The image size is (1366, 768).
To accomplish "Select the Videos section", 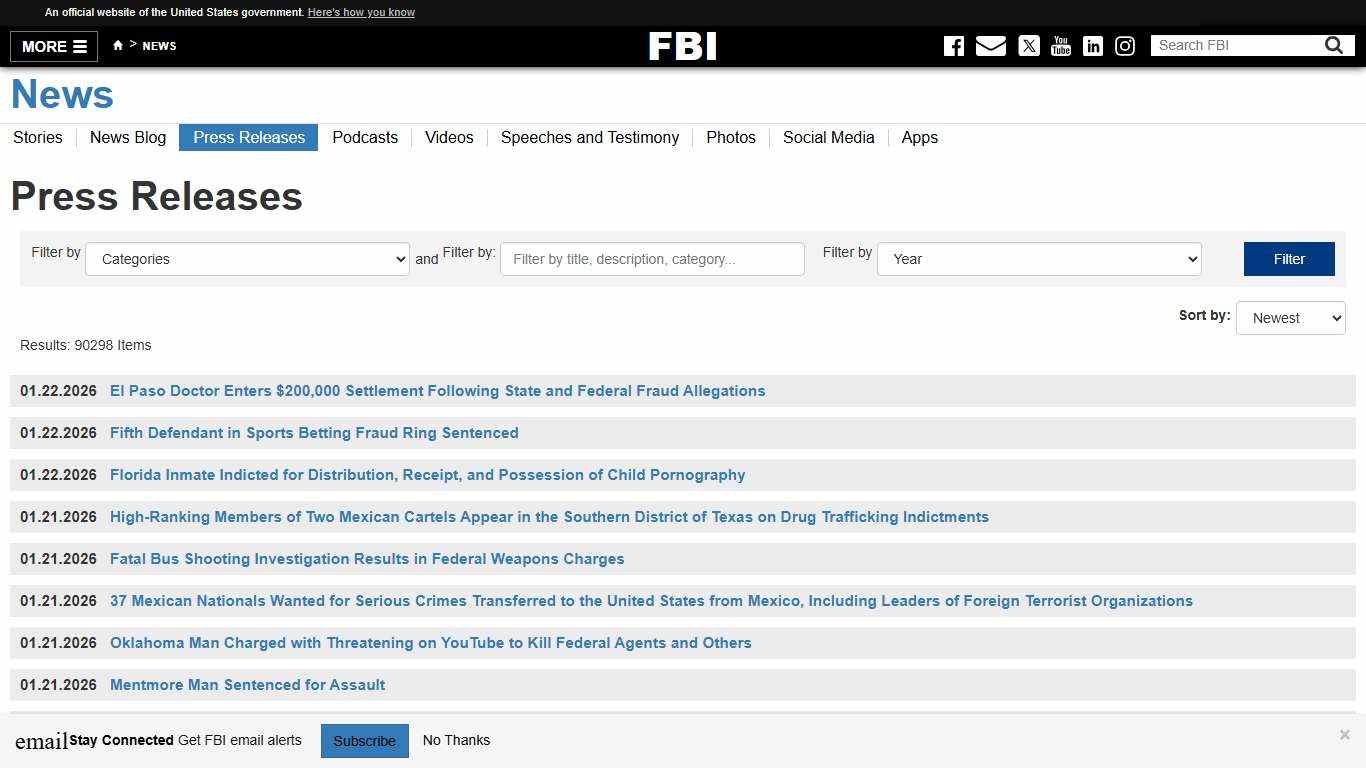I will point(448,138).
